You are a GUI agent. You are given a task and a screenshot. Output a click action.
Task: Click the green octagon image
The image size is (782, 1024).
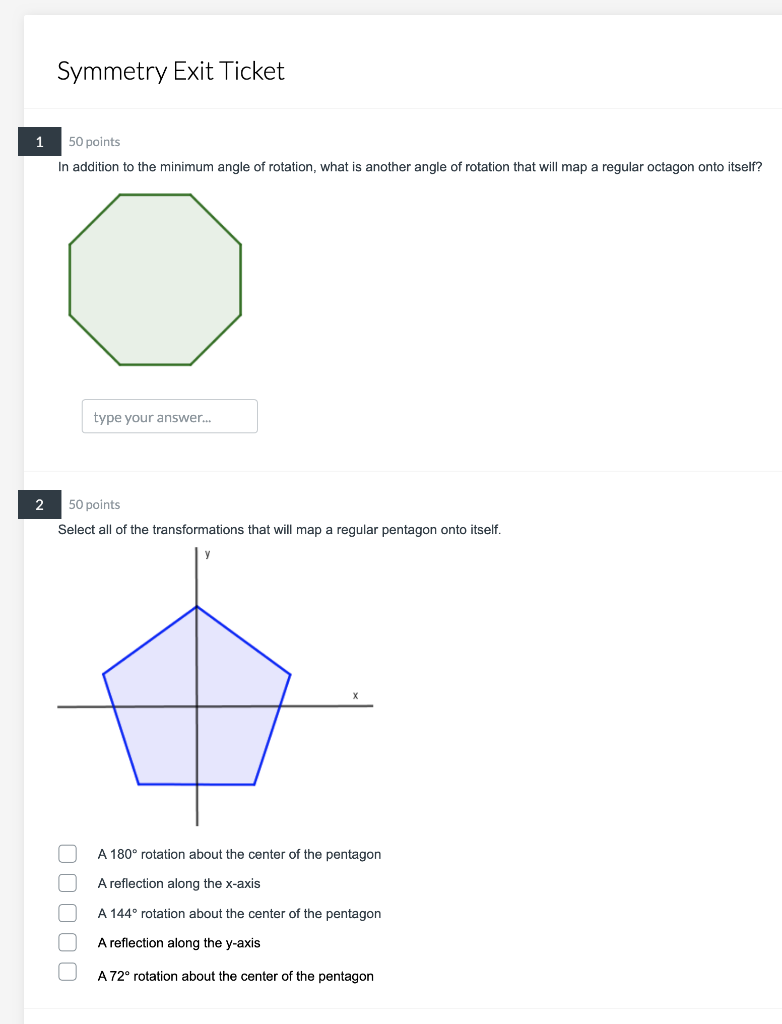155,282
